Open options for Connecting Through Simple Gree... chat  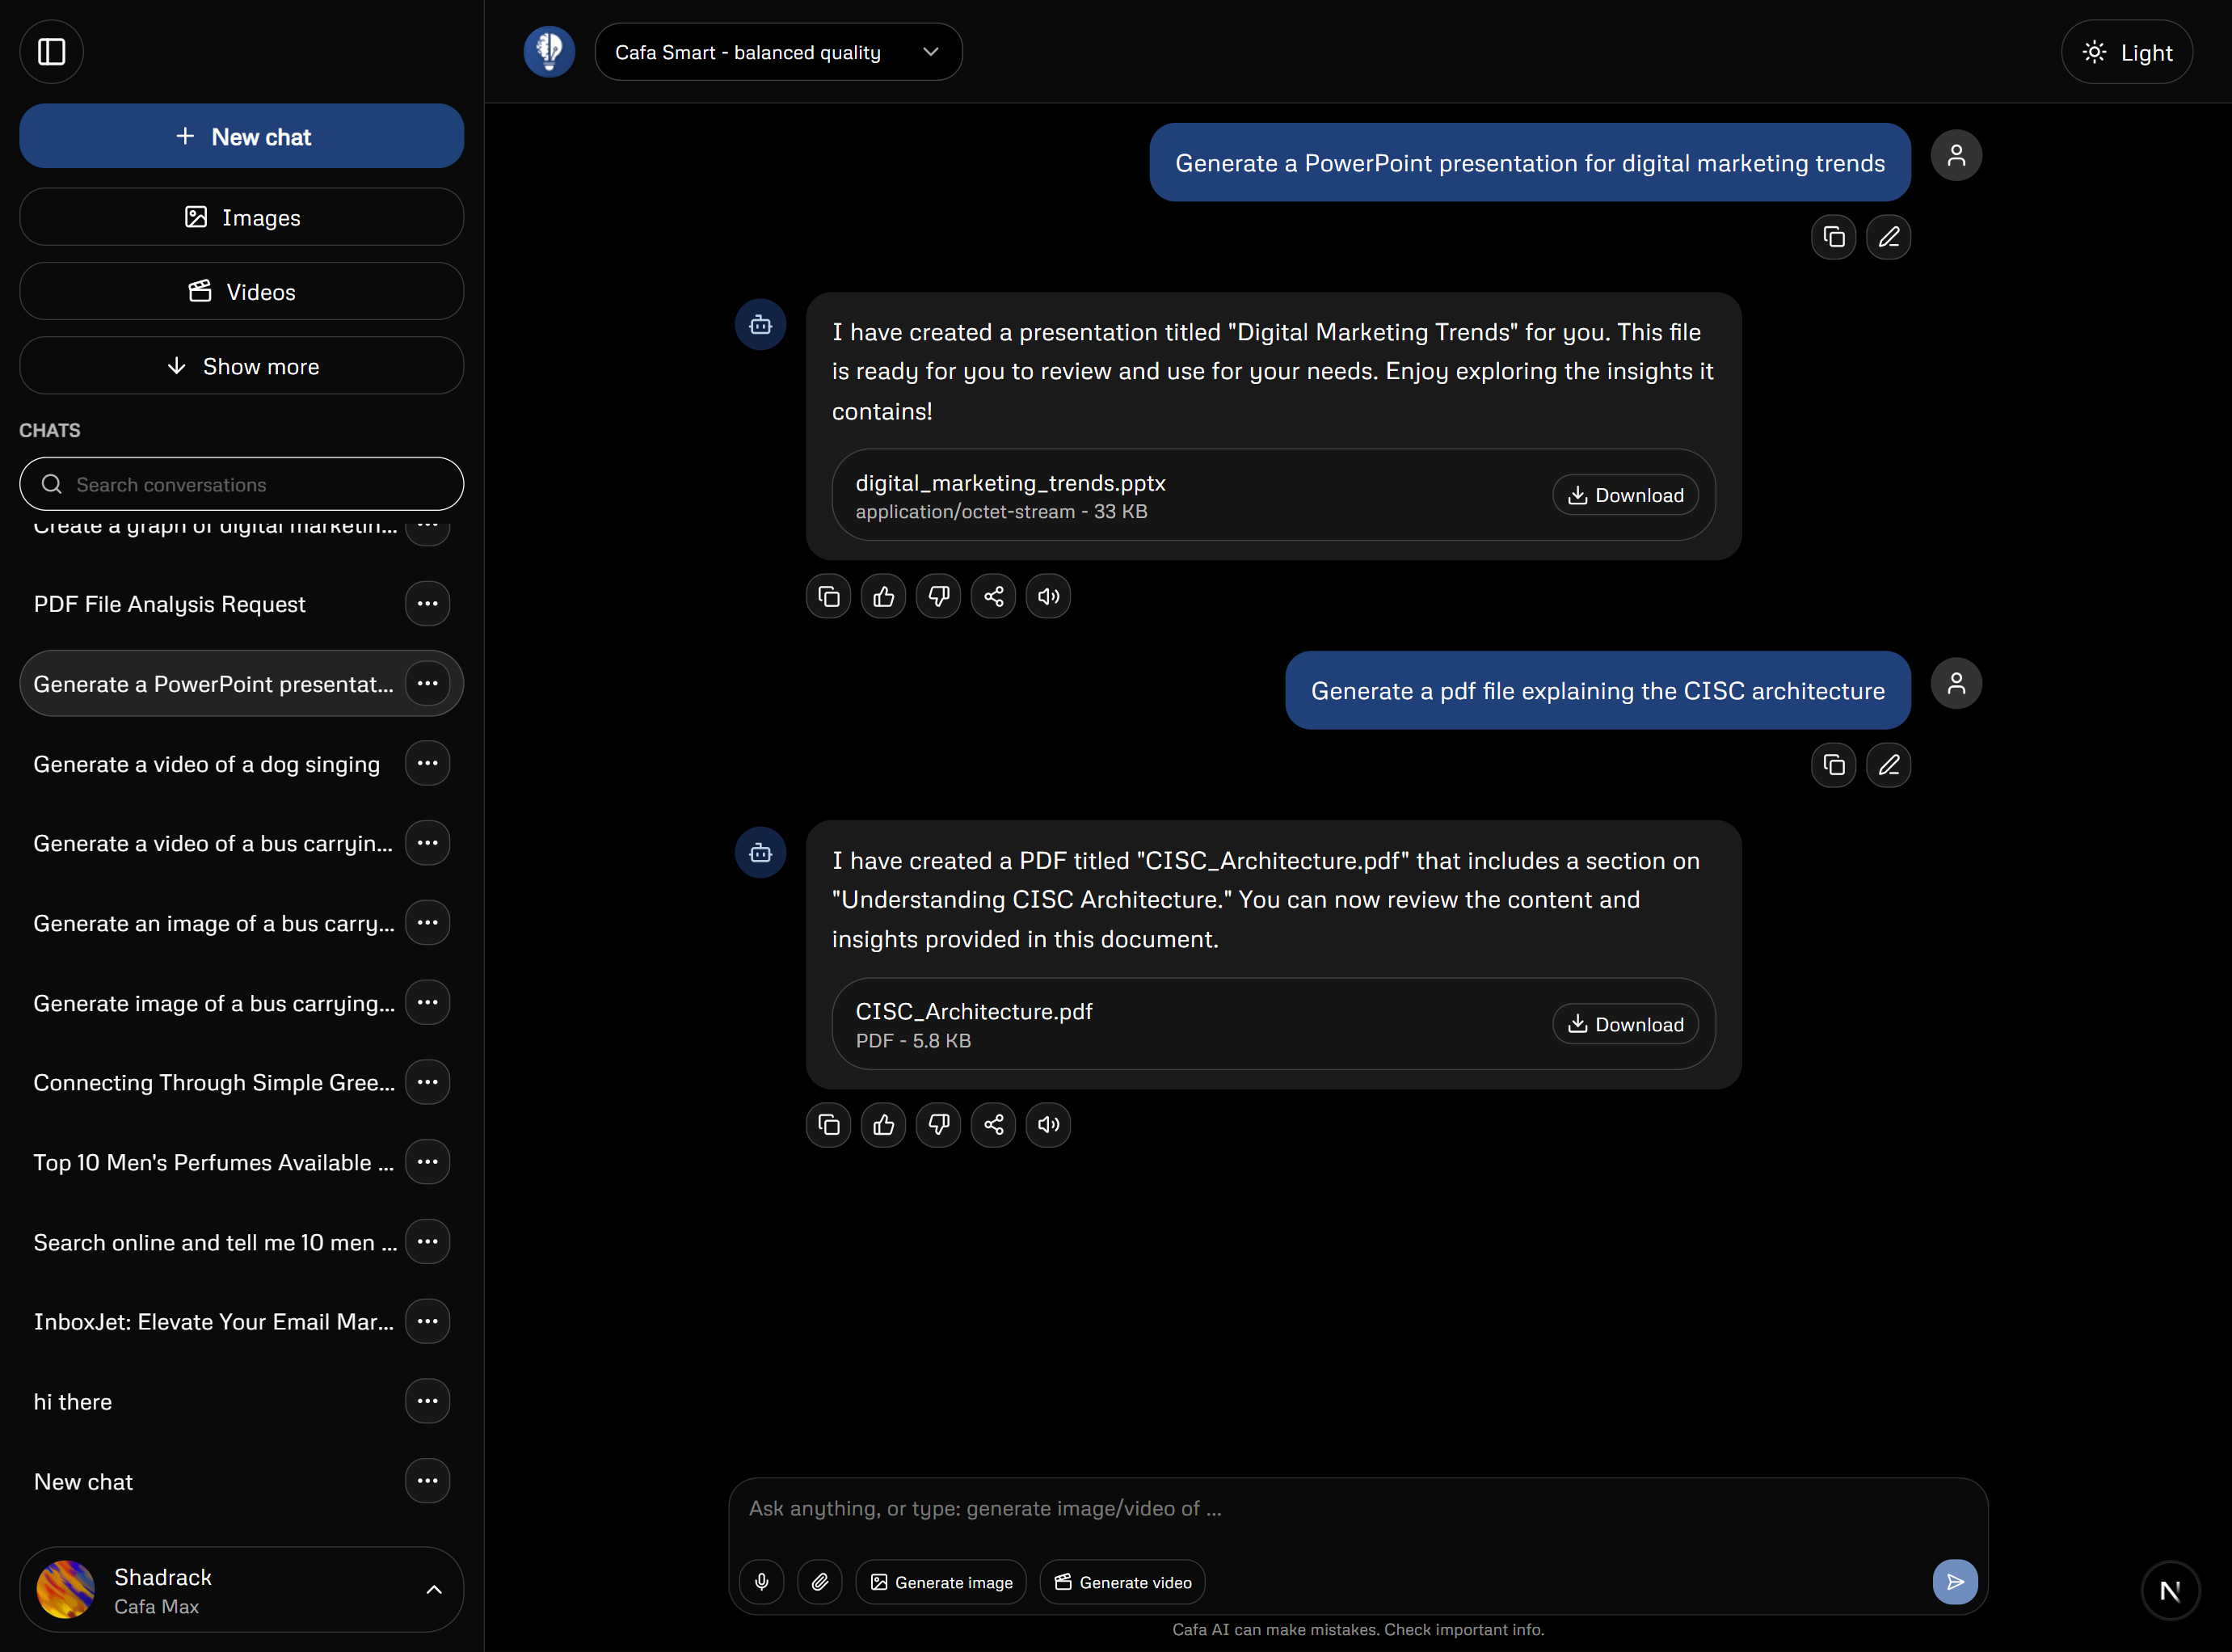(427, 1083)
